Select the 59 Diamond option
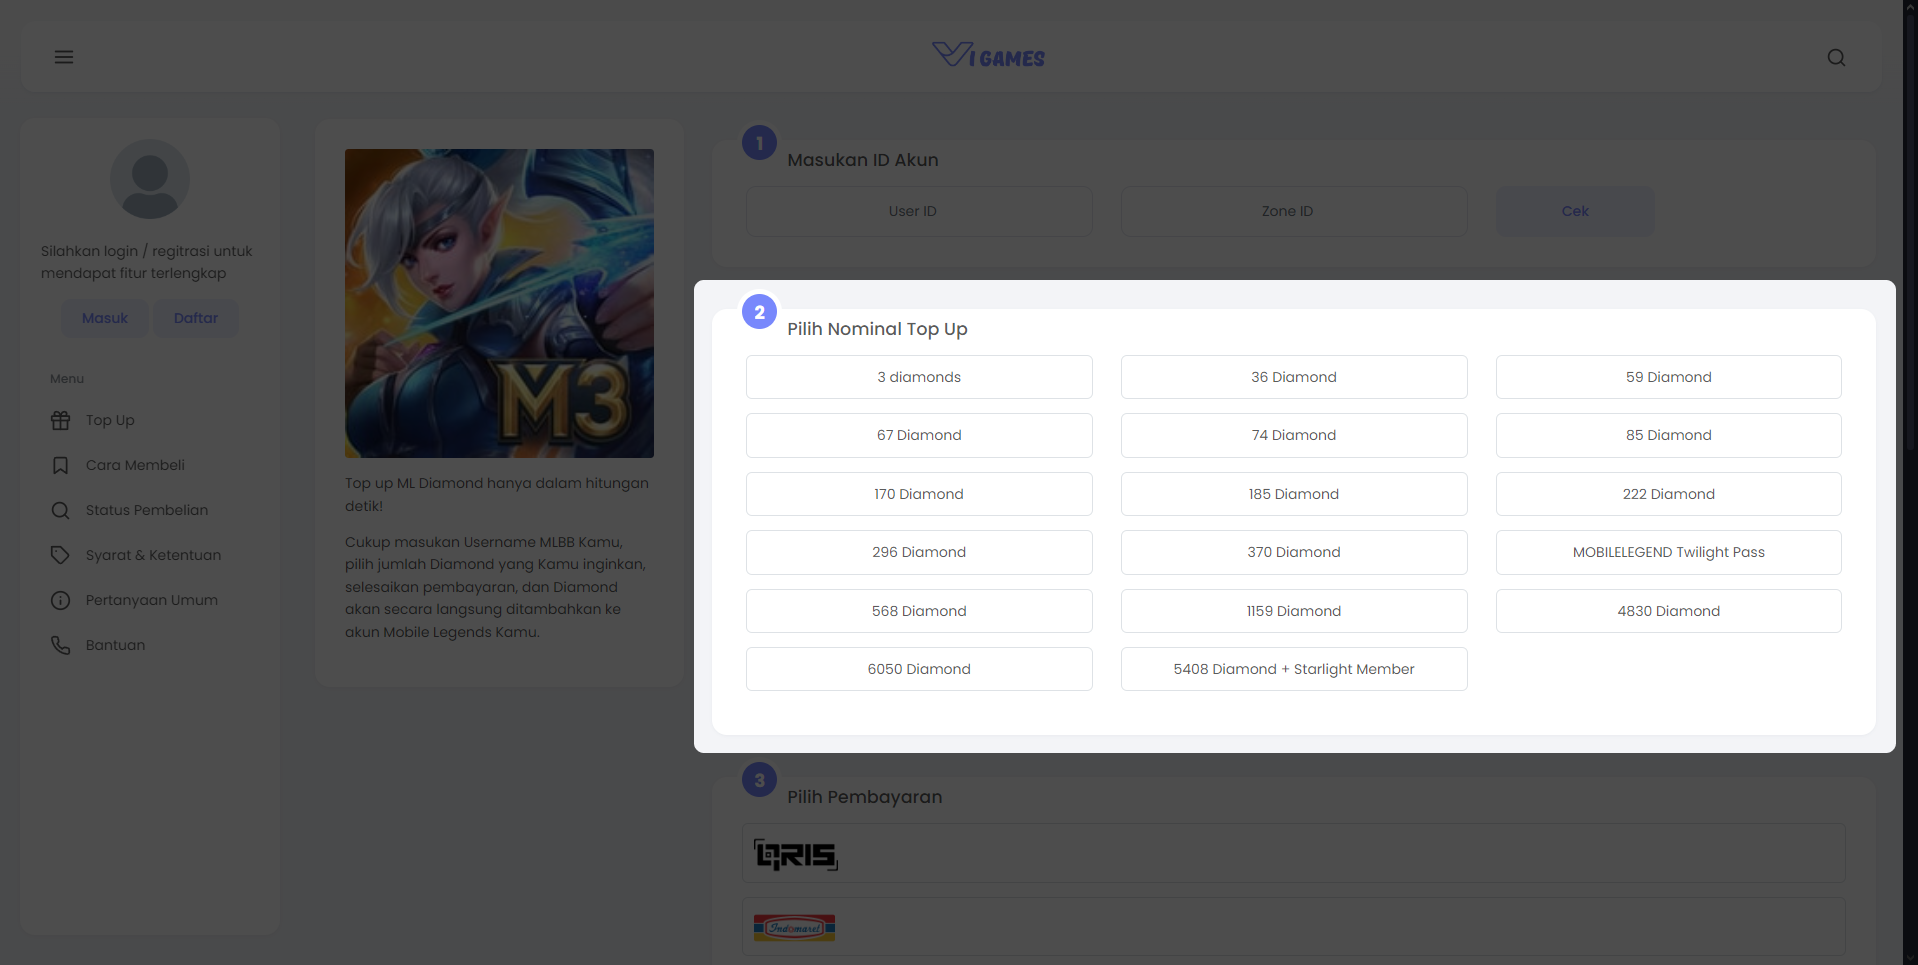 pyautogui.click(x=1669, y=377)
